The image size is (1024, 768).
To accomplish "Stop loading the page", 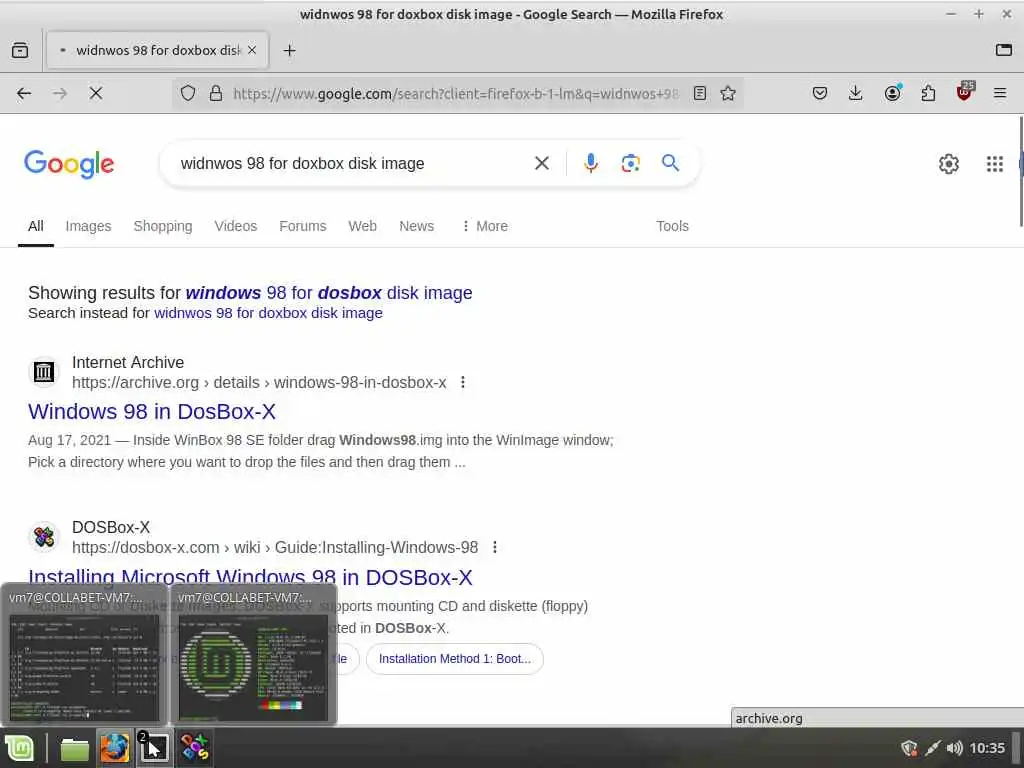I will pyautogui.click(x=96, y=93).
